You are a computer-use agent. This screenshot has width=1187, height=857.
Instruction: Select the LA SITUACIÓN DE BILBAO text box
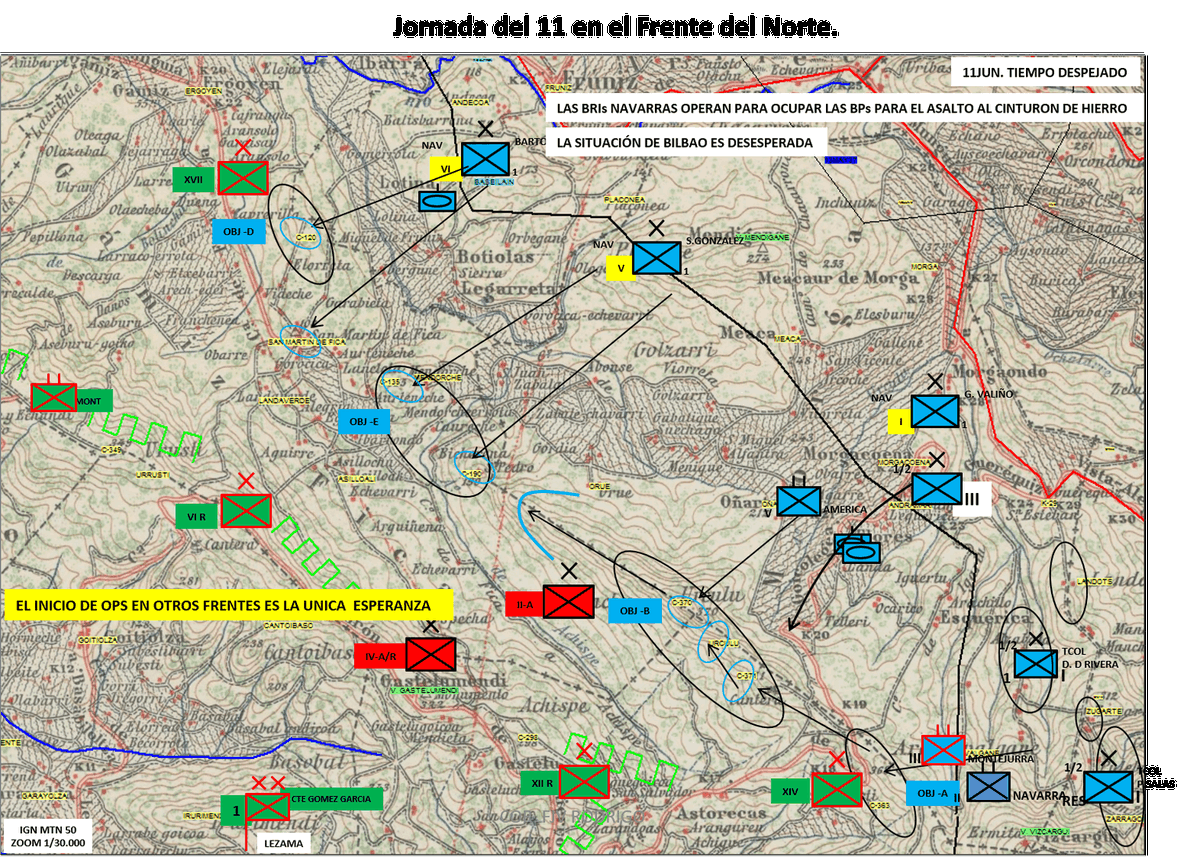685,142
